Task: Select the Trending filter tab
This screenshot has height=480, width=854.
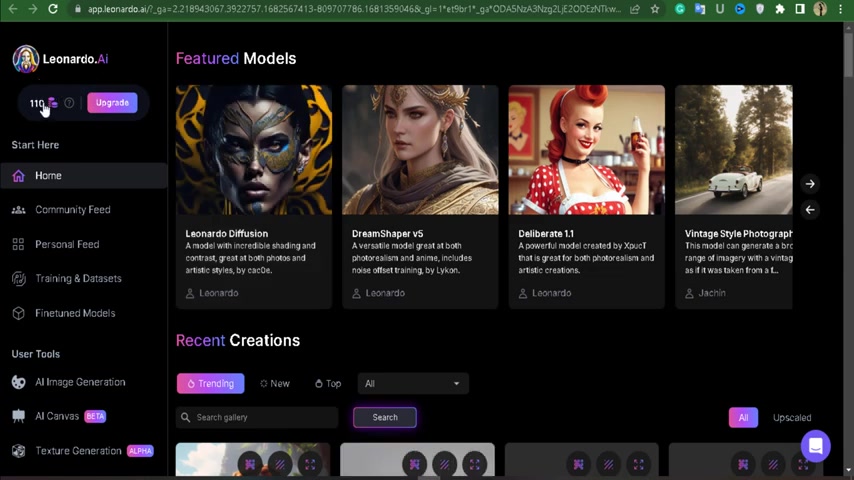Action: [x=210, y=384]
